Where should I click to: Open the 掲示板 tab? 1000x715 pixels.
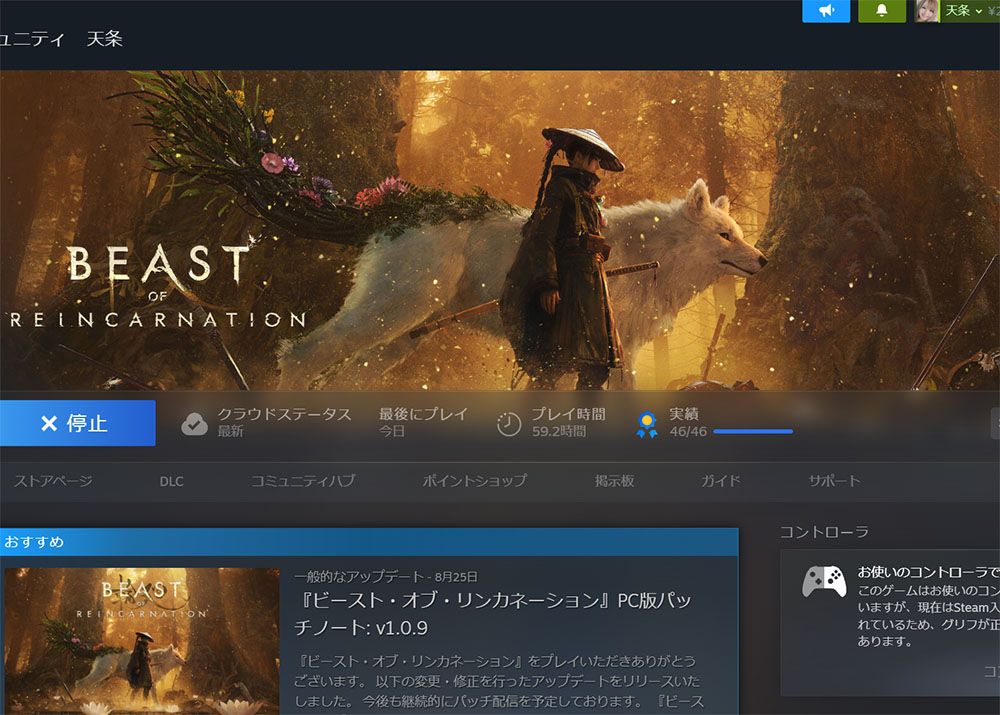614,481
